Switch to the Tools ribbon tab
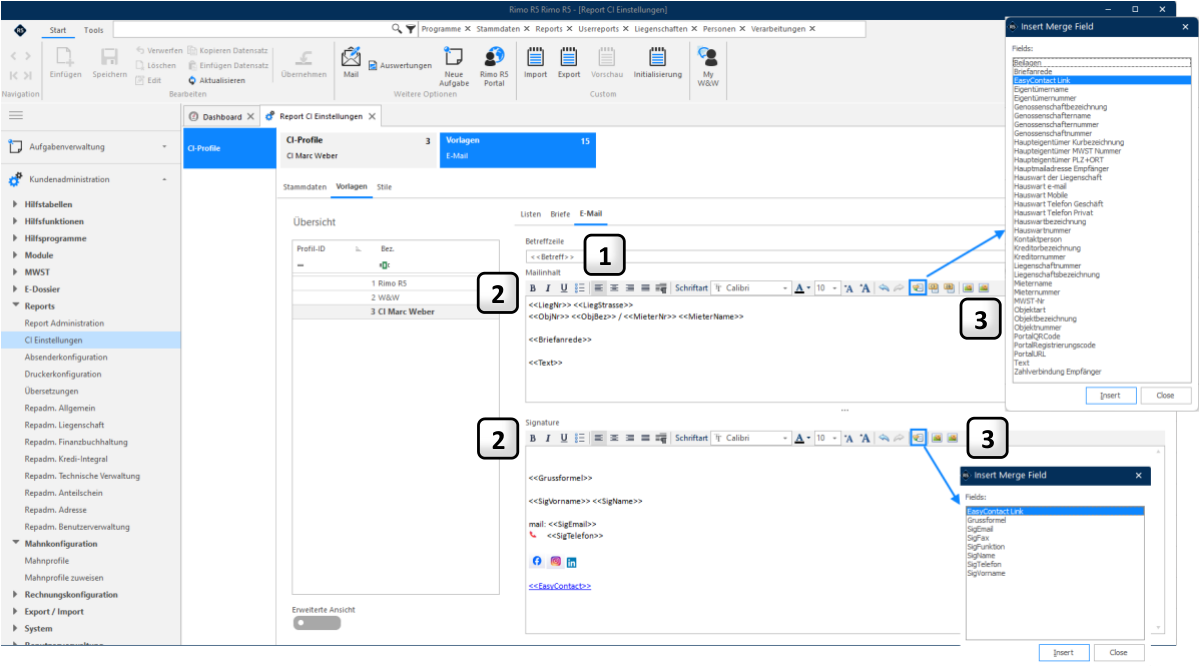 point(94,30)
